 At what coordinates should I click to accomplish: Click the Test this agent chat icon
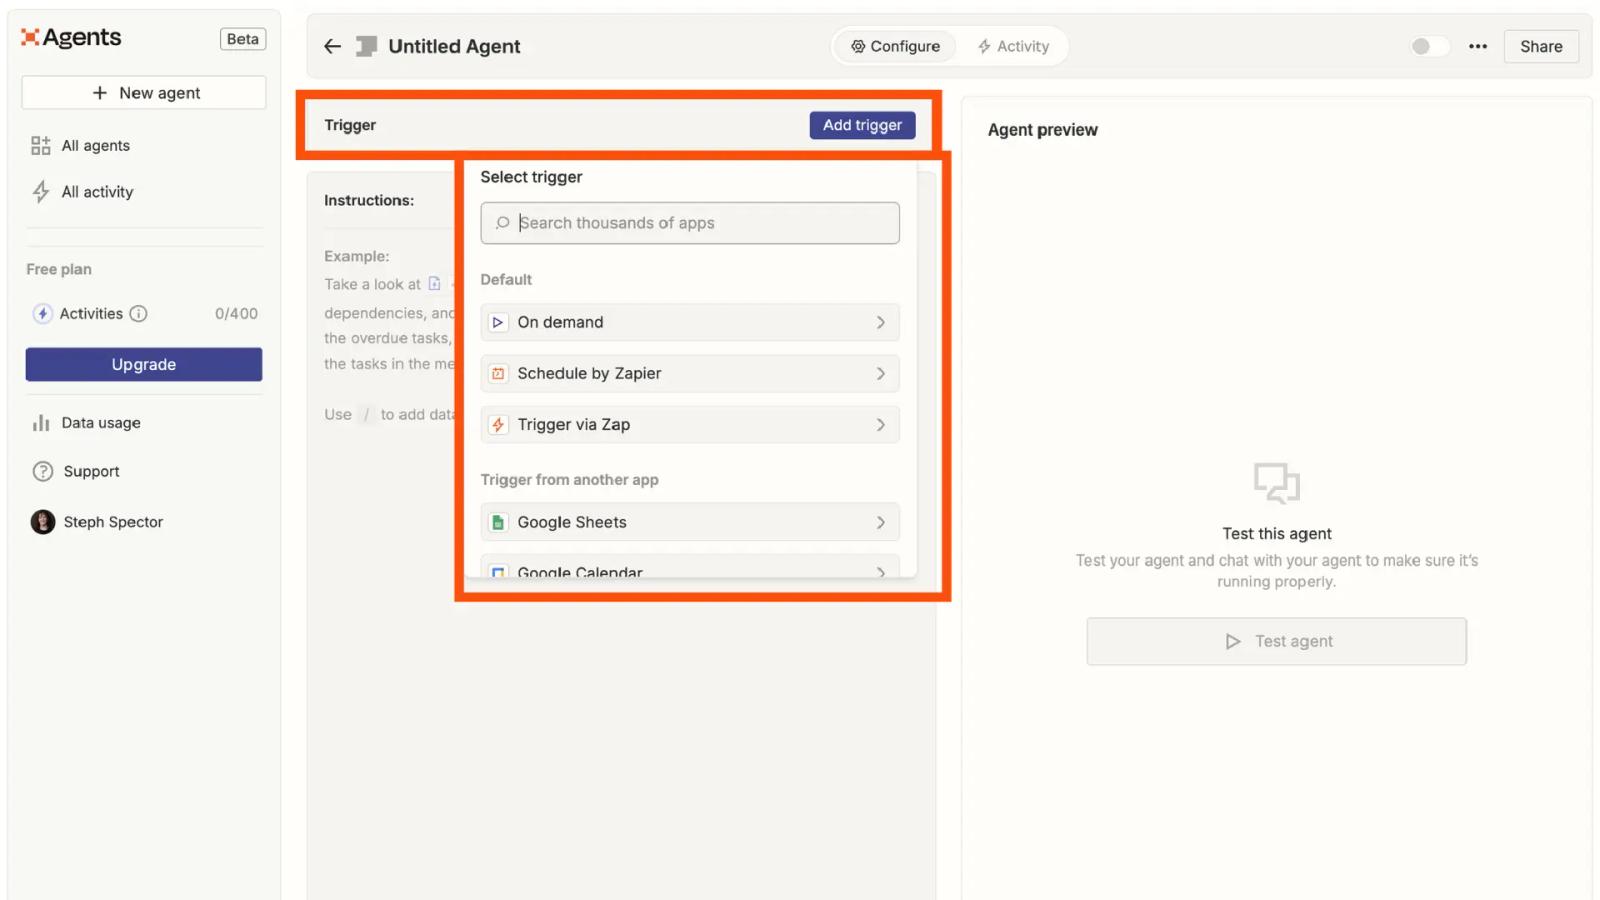coord(1277,483)
